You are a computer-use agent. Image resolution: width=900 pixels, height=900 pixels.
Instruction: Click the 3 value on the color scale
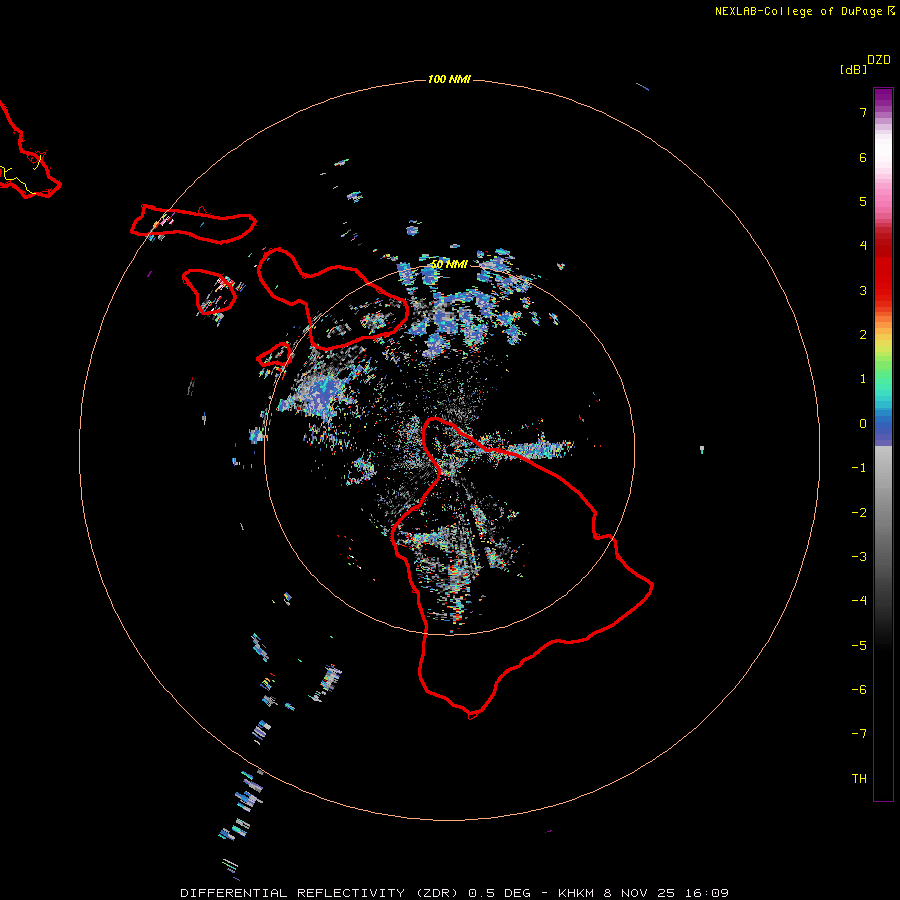pos(863,290)
